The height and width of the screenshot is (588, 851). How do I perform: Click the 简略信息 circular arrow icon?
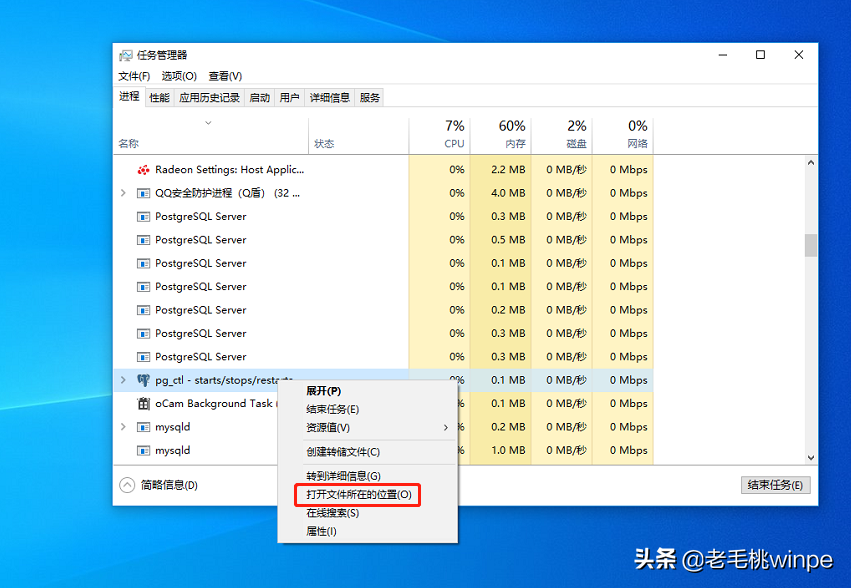127,485
